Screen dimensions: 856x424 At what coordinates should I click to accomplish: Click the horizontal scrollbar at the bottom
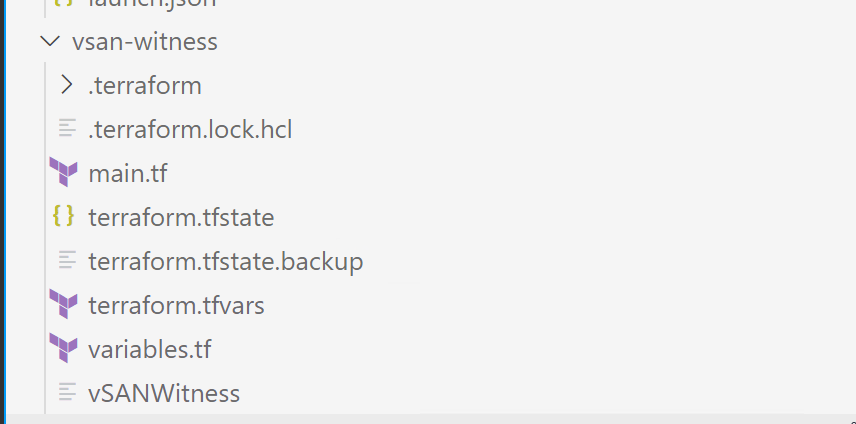click(428, 418)
